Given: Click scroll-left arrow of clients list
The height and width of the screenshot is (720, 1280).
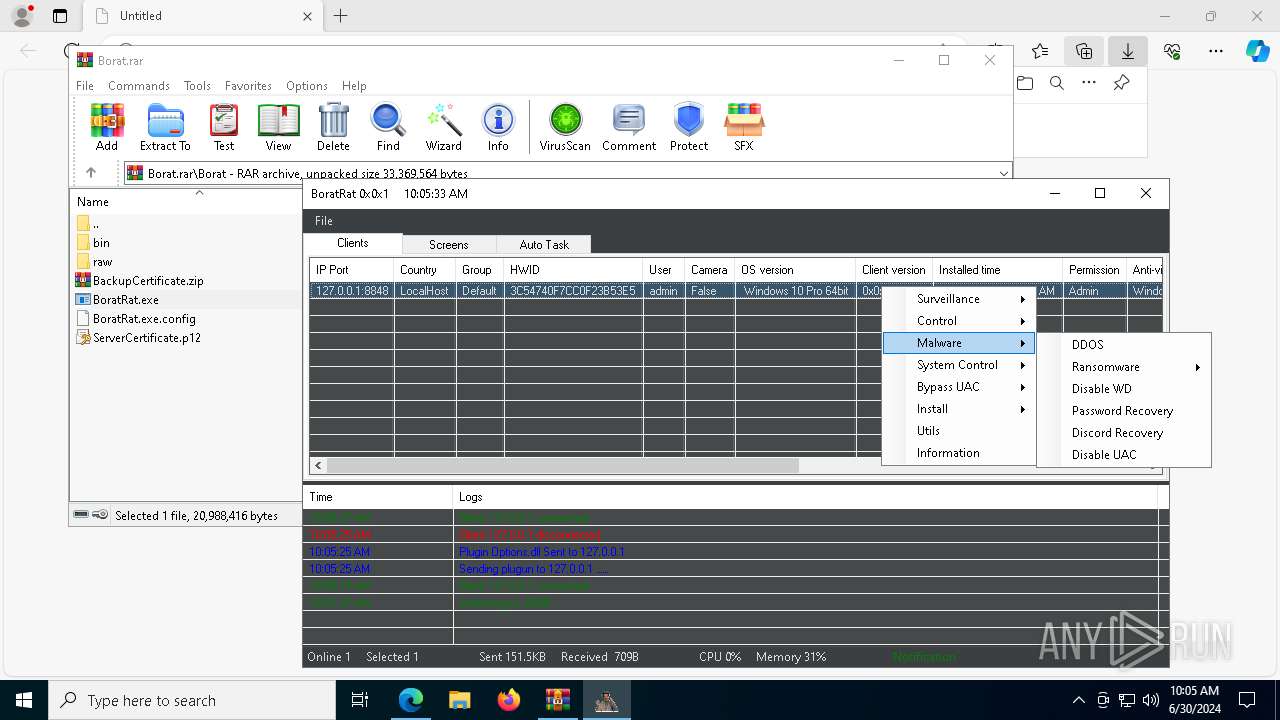Looking at the screenshot, I should (319, 466).
